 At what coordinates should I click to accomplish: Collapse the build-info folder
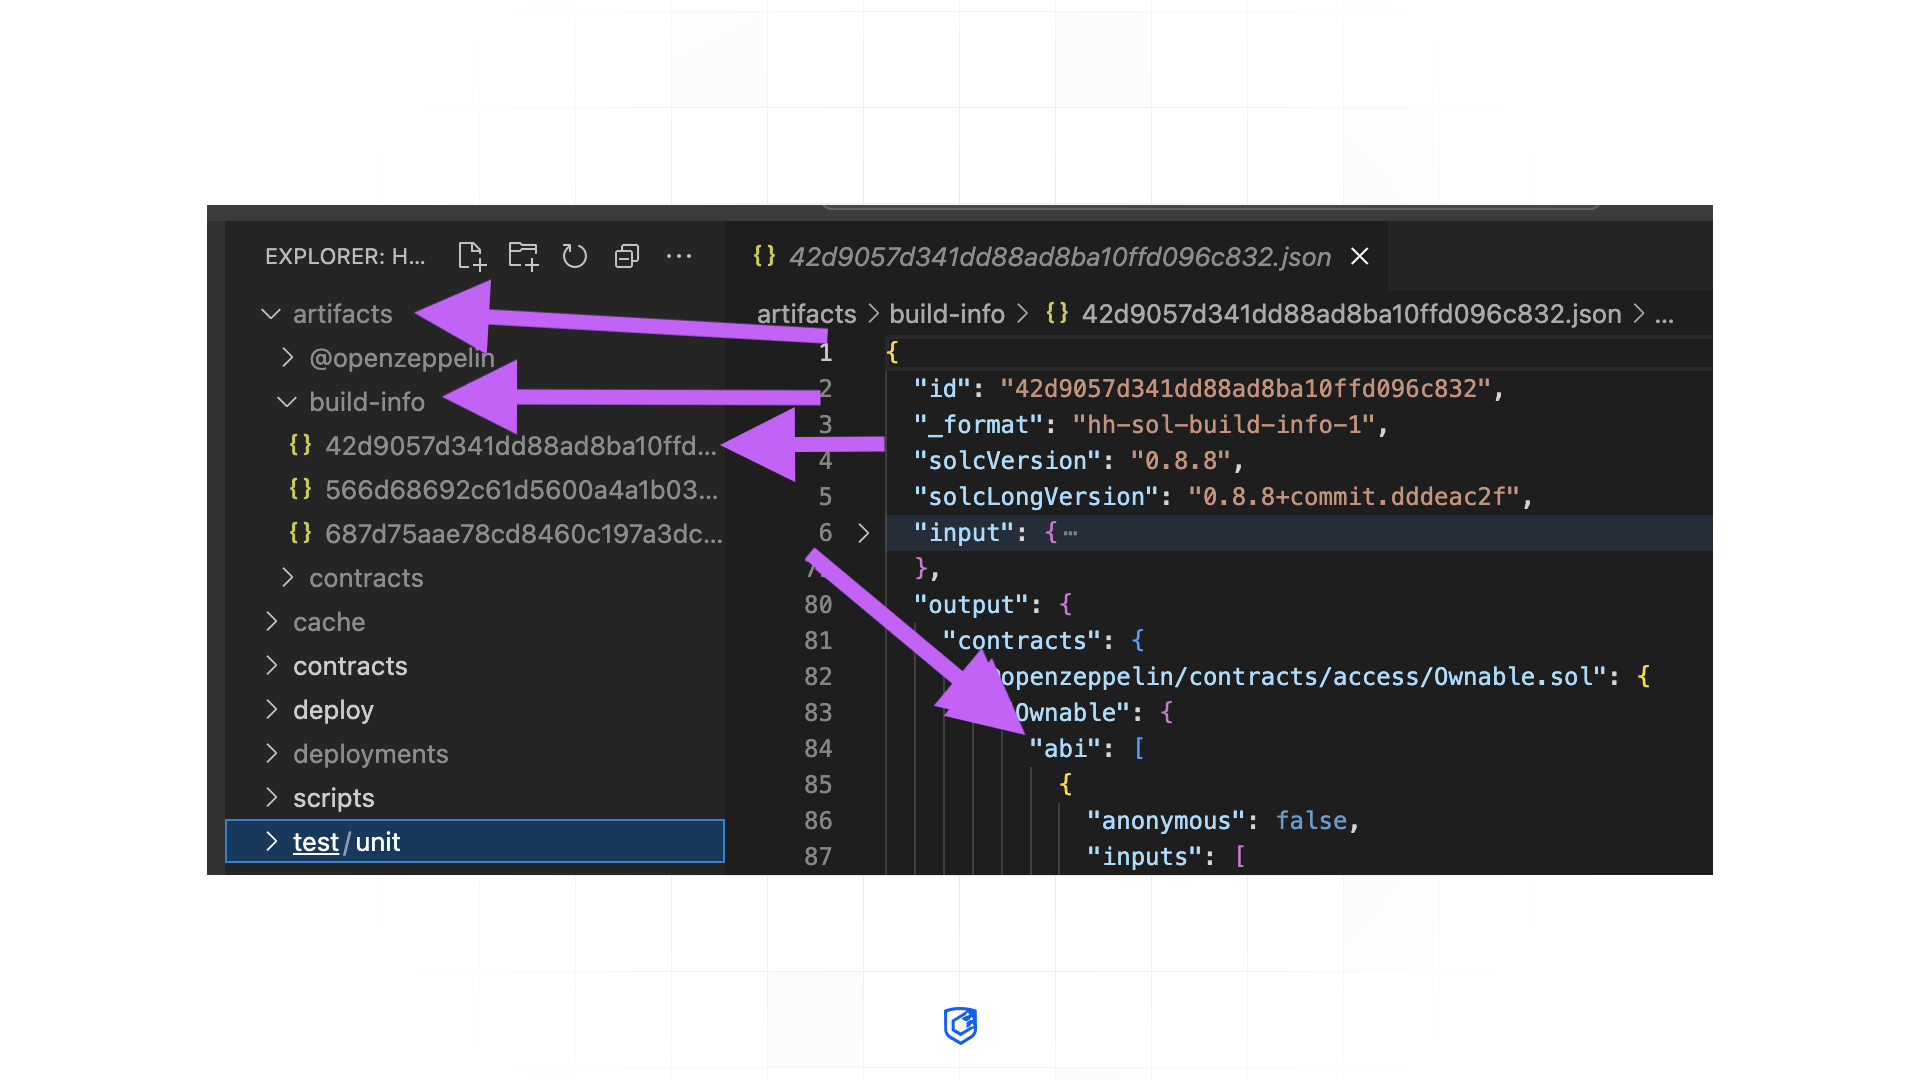click(285, 401)
